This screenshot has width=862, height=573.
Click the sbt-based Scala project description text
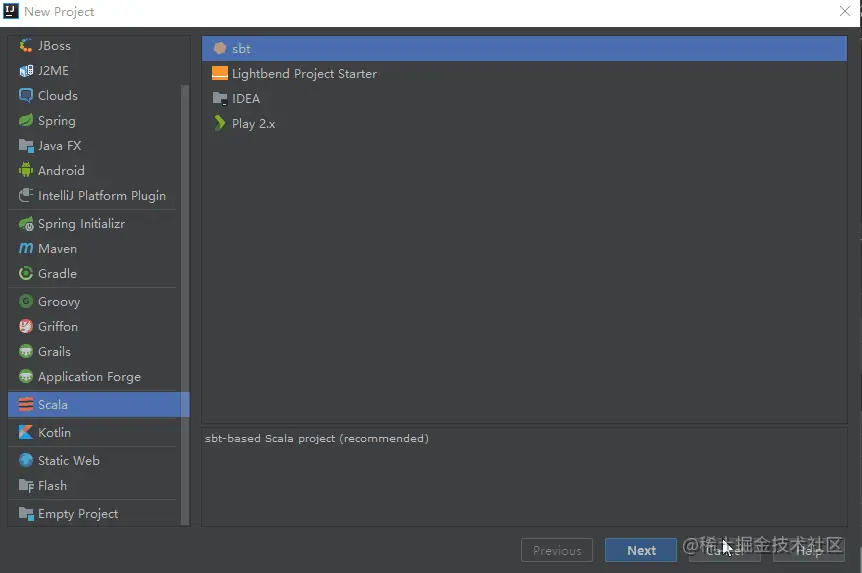(317, 438)
